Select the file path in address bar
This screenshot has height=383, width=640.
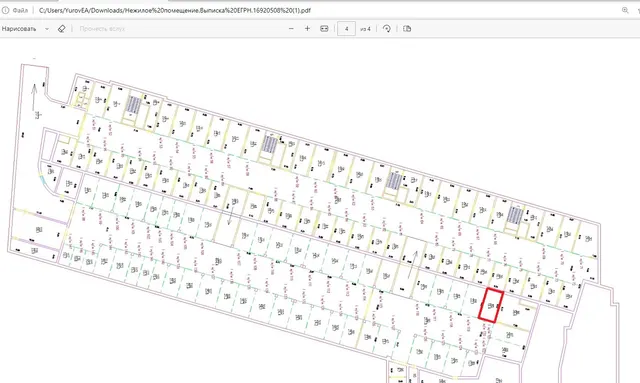tap(175, 10)
